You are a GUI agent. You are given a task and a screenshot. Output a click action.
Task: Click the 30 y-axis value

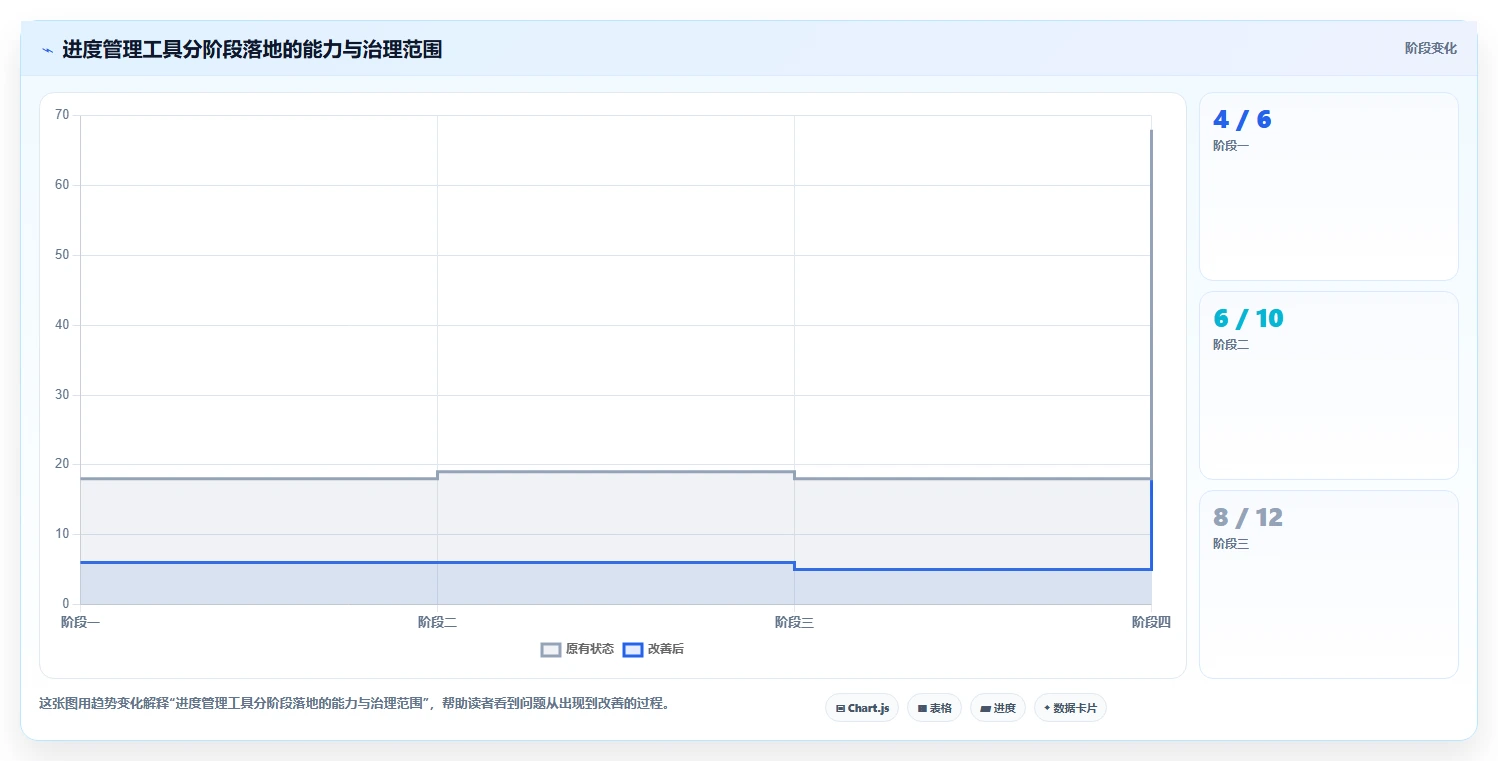tap(62, 395)
